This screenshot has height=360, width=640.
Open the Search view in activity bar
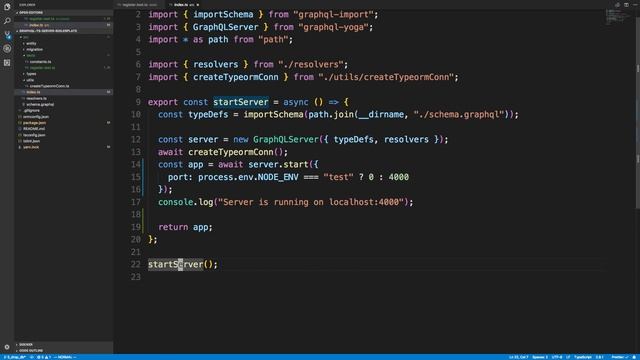click(7, 21)
